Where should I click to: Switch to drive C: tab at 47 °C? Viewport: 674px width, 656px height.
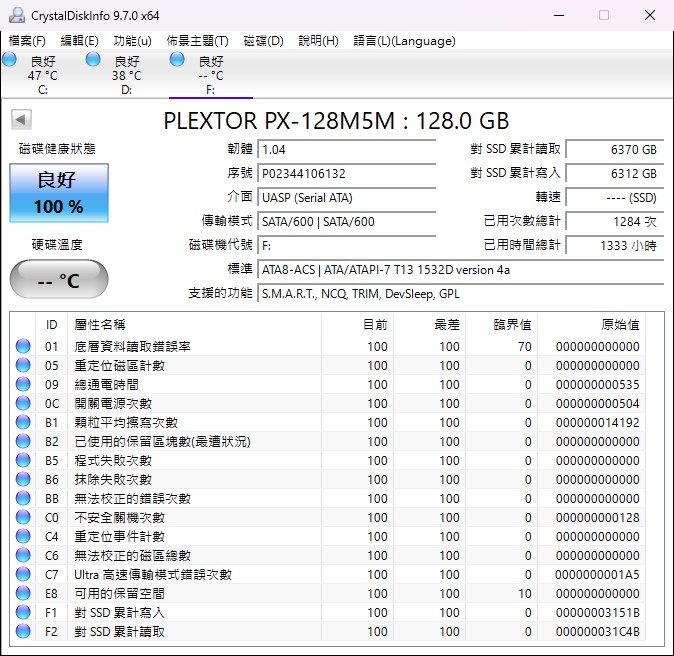point(42,75)
